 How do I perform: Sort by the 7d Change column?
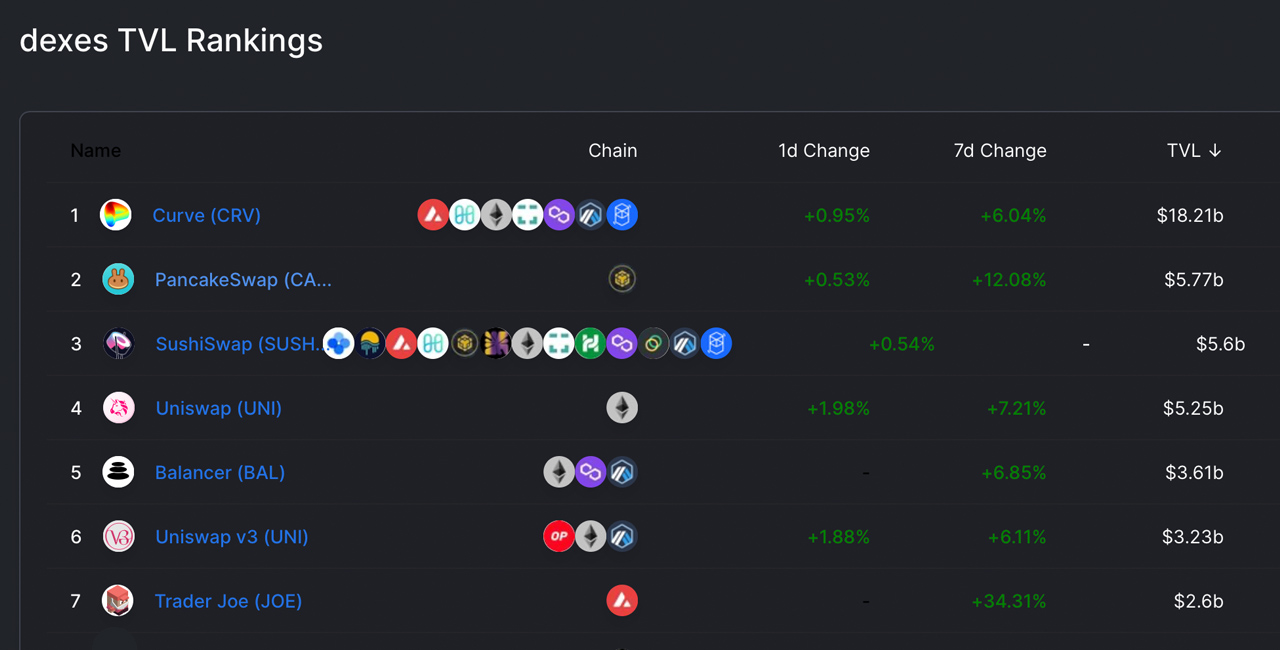(x=1000, y=151)
